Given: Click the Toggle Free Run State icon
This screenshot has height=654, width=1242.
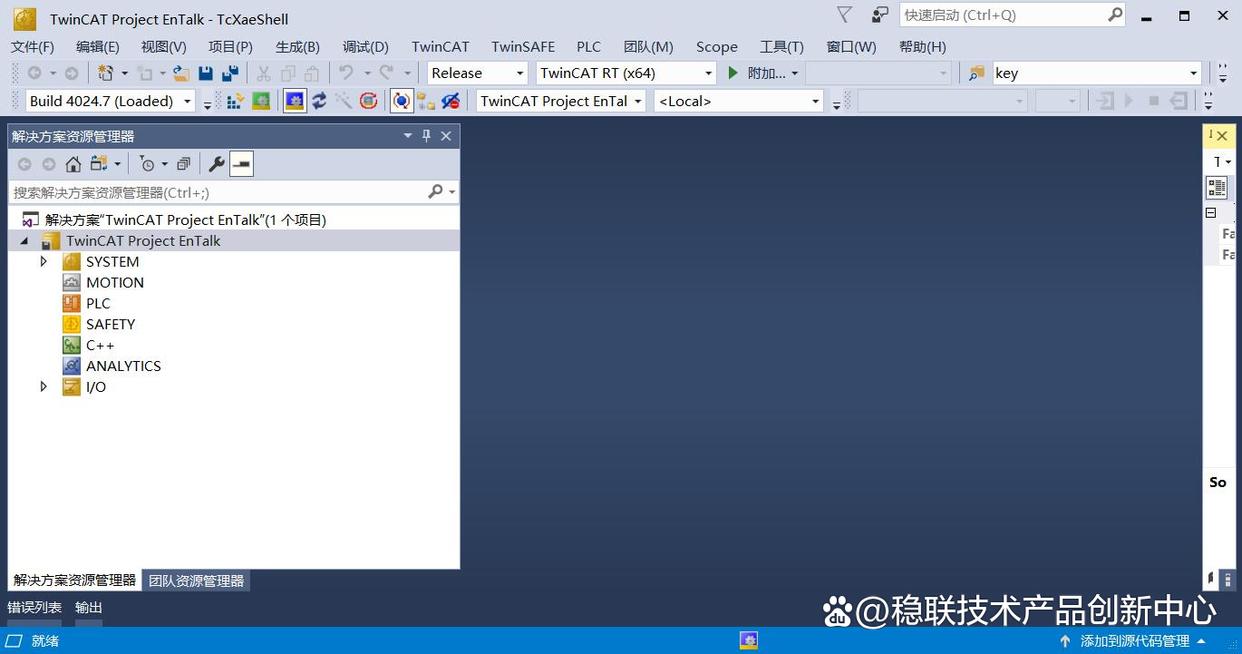Looking at the screenshot, I should [x=369, y=101].
